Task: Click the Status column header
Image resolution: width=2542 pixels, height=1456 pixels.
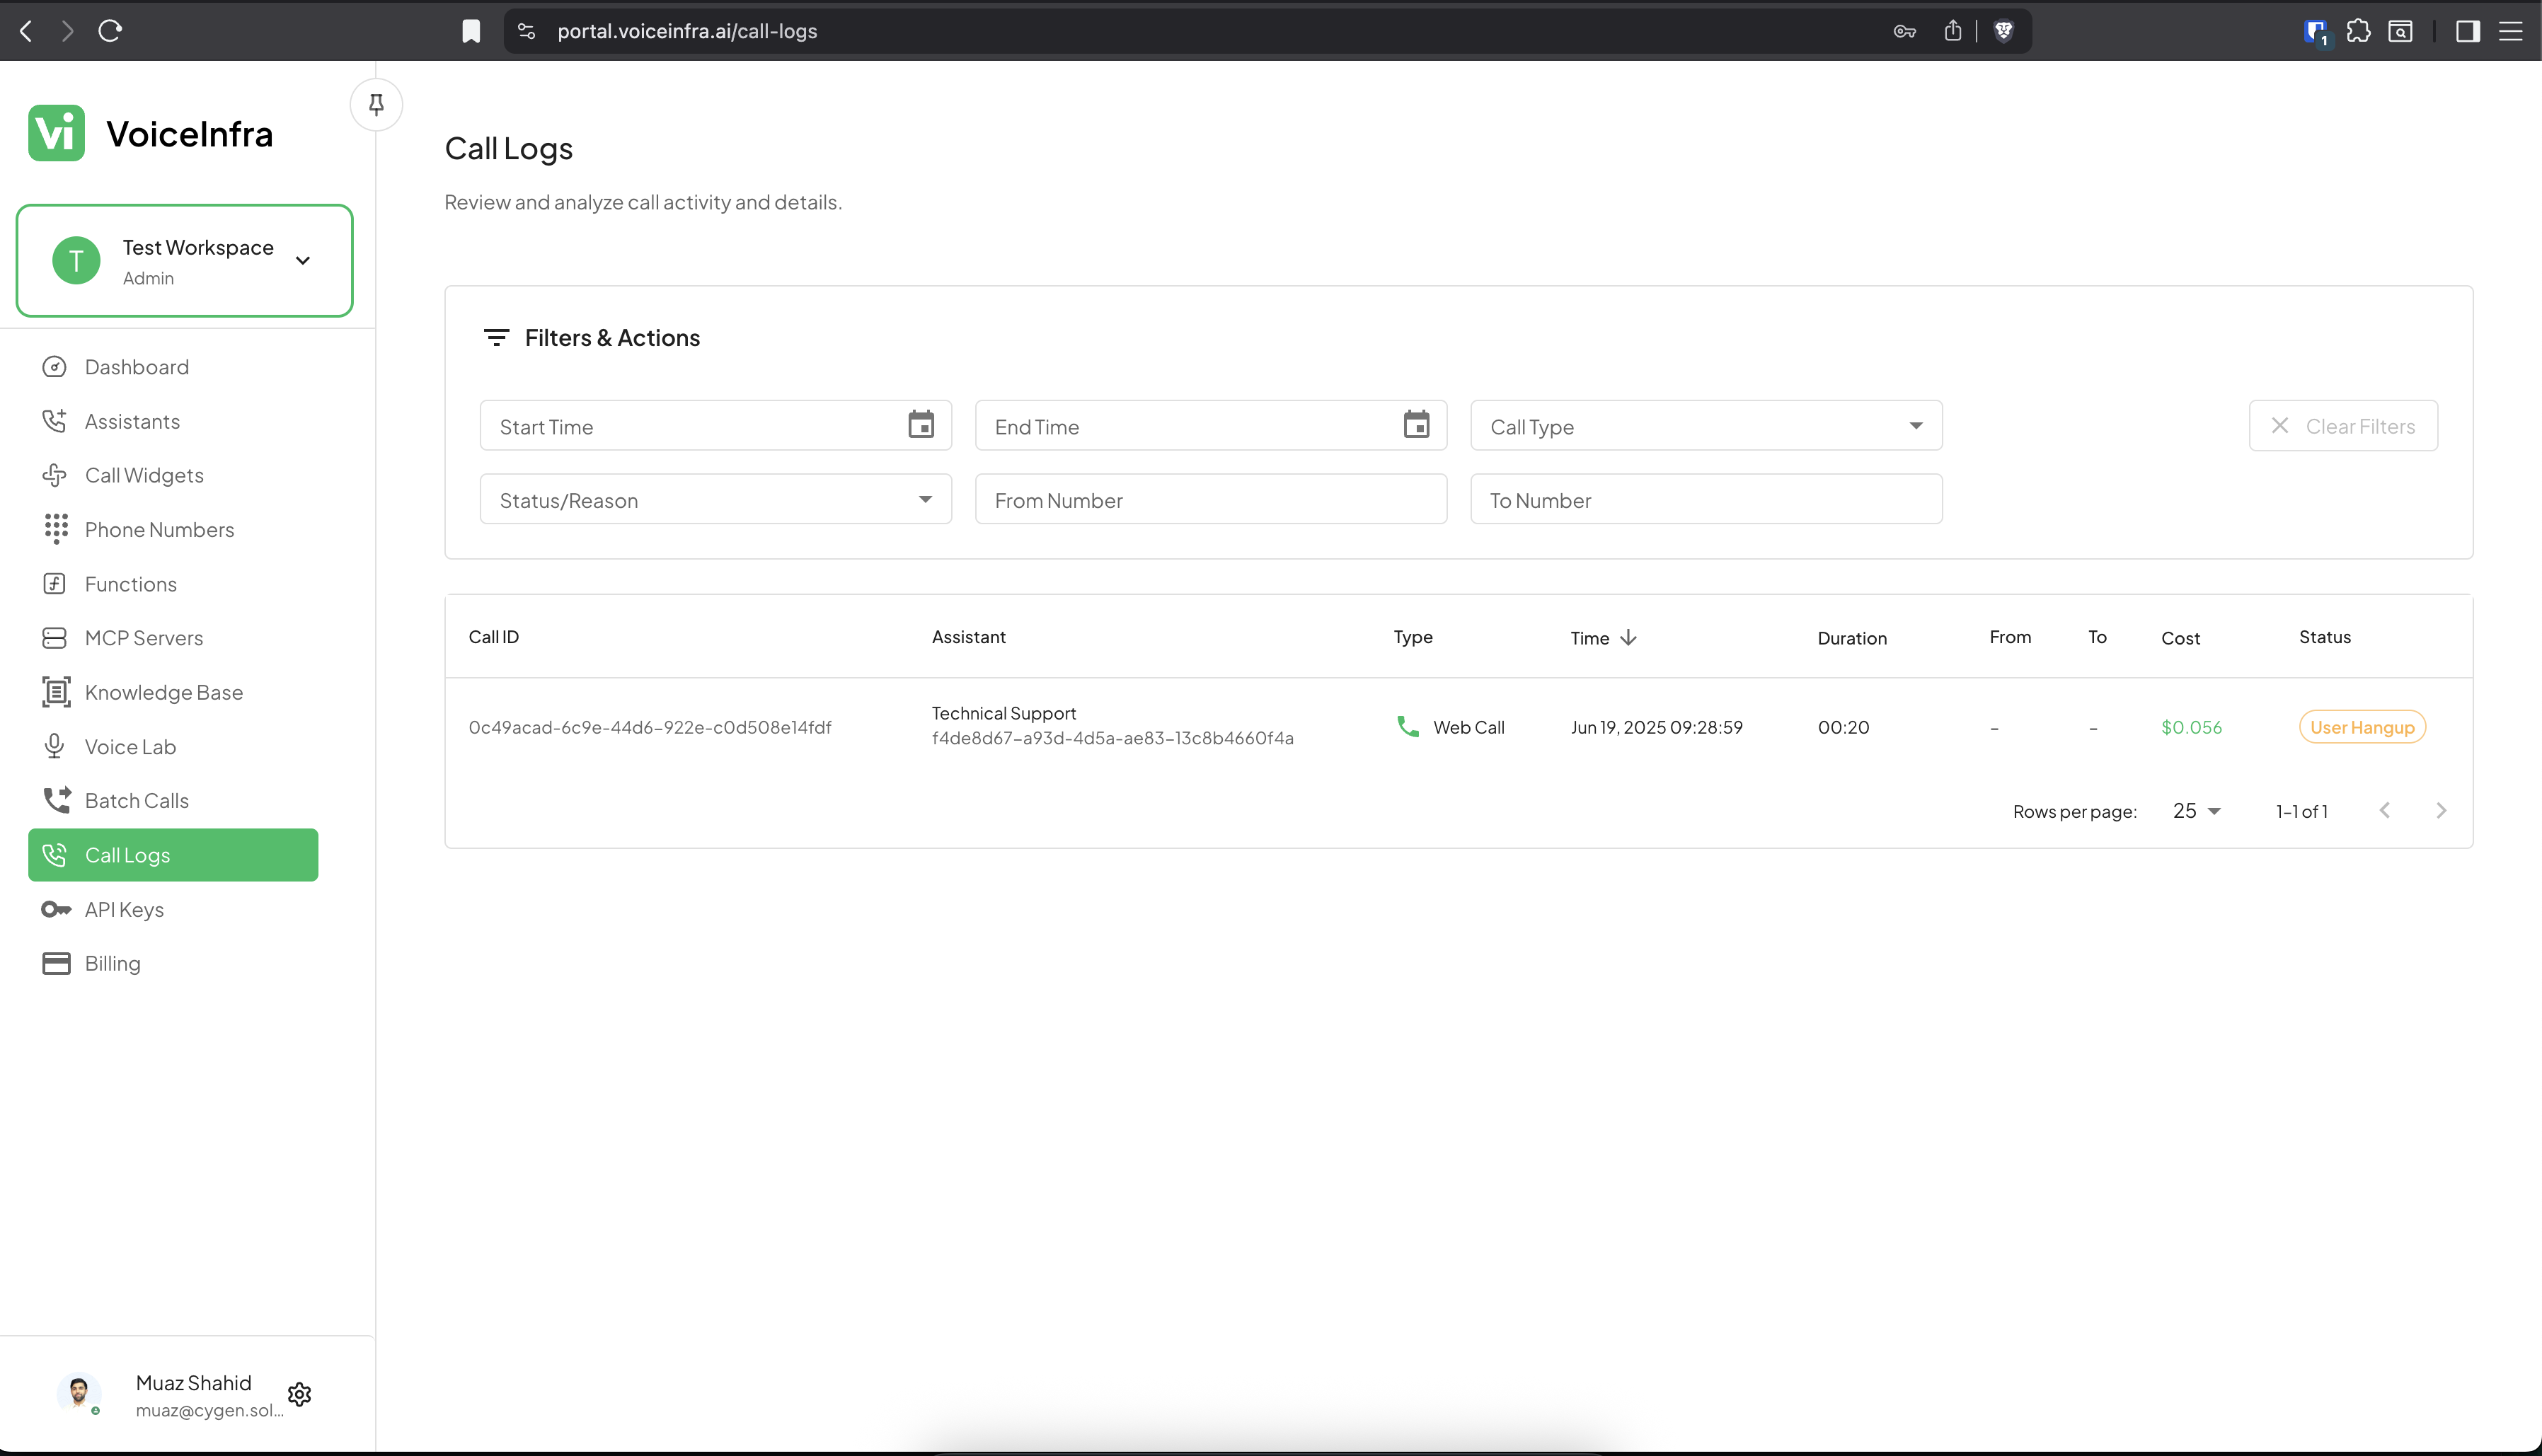Action: pyautogui.click(x=2324, y=637)
